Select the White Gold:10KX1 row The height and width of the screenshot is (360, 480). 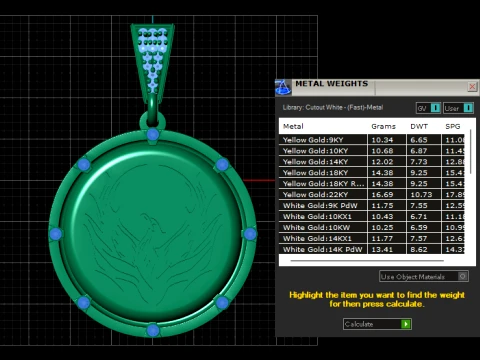coord(372,217)
